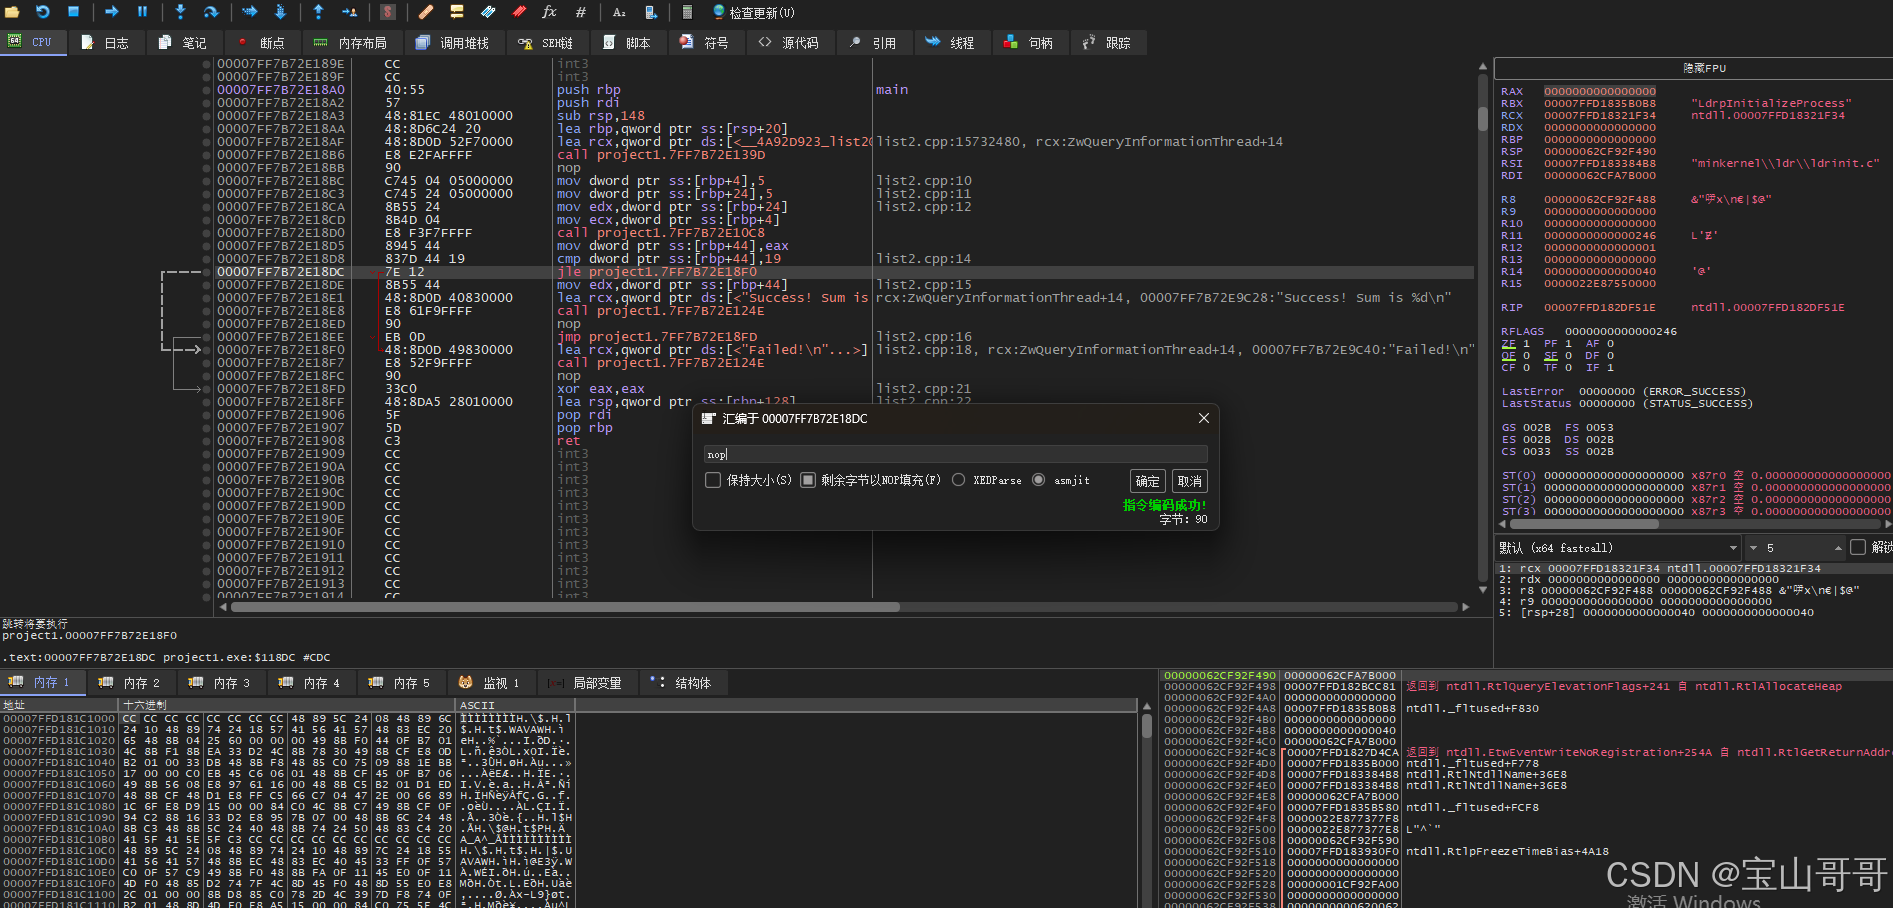This screenshot has width=1893, height=908.
Task: Switch to dump tab 内存 2
Action: (x=130, y=683)
